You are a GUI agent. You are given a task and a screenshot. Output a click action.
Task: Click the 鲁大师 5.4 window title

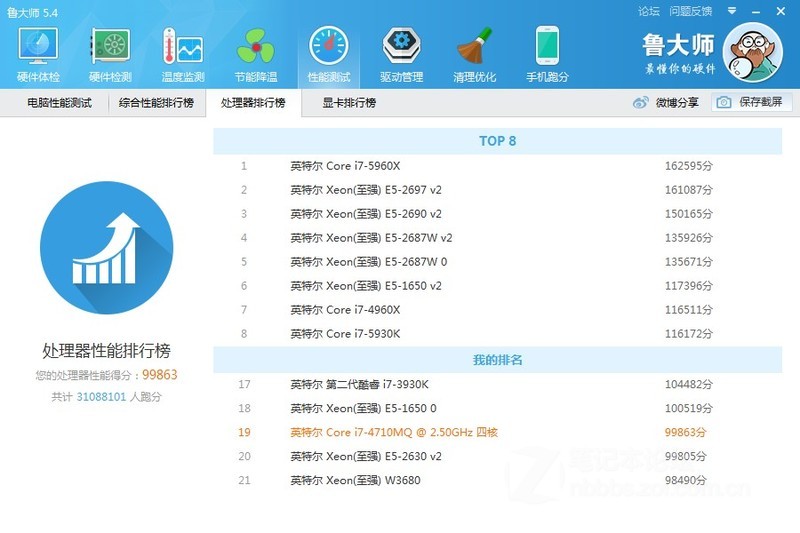click(x=32, y=12)
